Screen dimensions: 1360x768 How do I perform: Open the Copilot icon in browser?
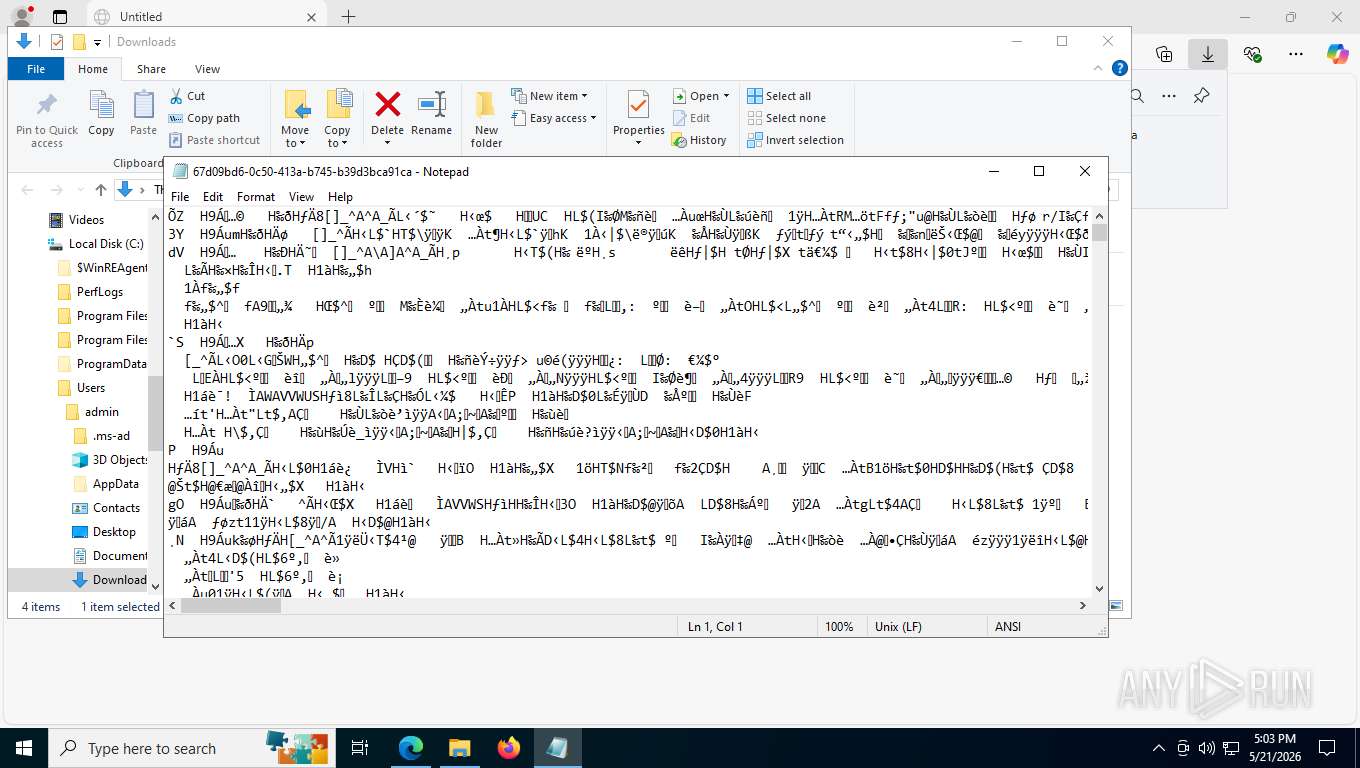[1337, 54]
